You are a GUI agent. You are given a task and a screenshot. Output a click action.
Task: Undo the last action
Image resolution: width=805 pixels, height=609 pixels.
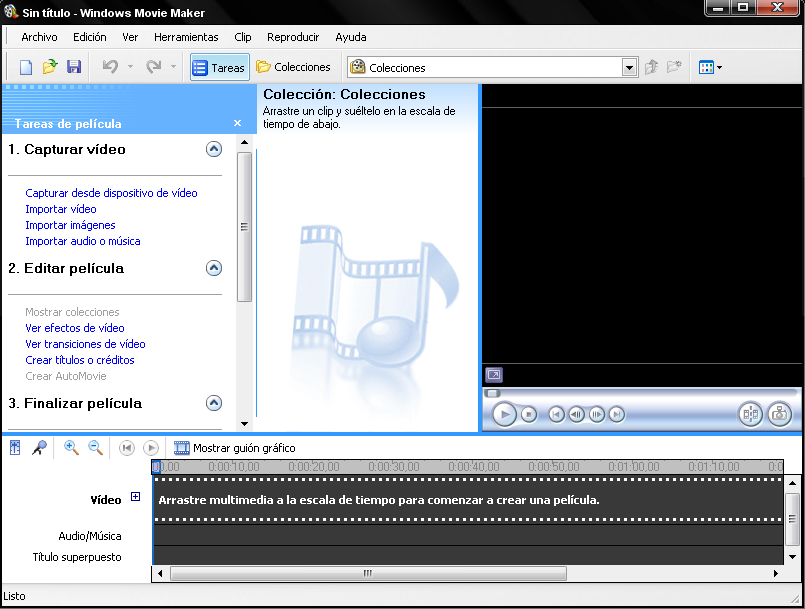coord(110,67)
